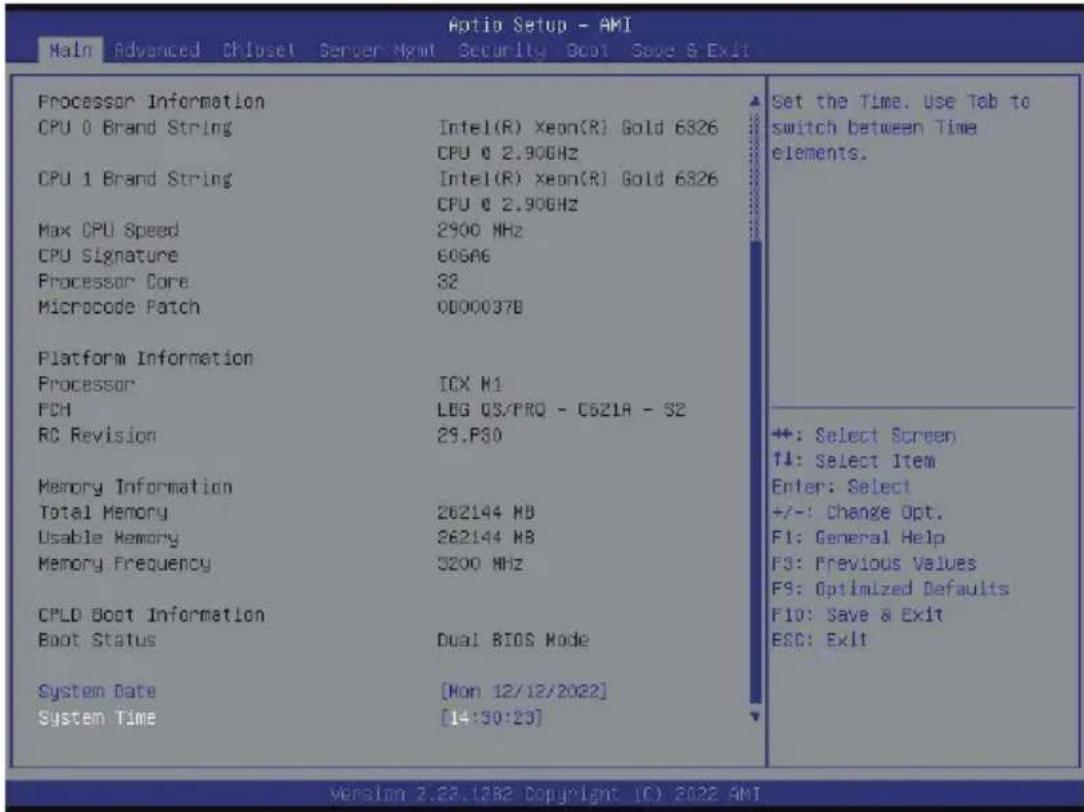Select the System Date label
This screenshot has width=1084, height=812.
click(x=97, y=691)
